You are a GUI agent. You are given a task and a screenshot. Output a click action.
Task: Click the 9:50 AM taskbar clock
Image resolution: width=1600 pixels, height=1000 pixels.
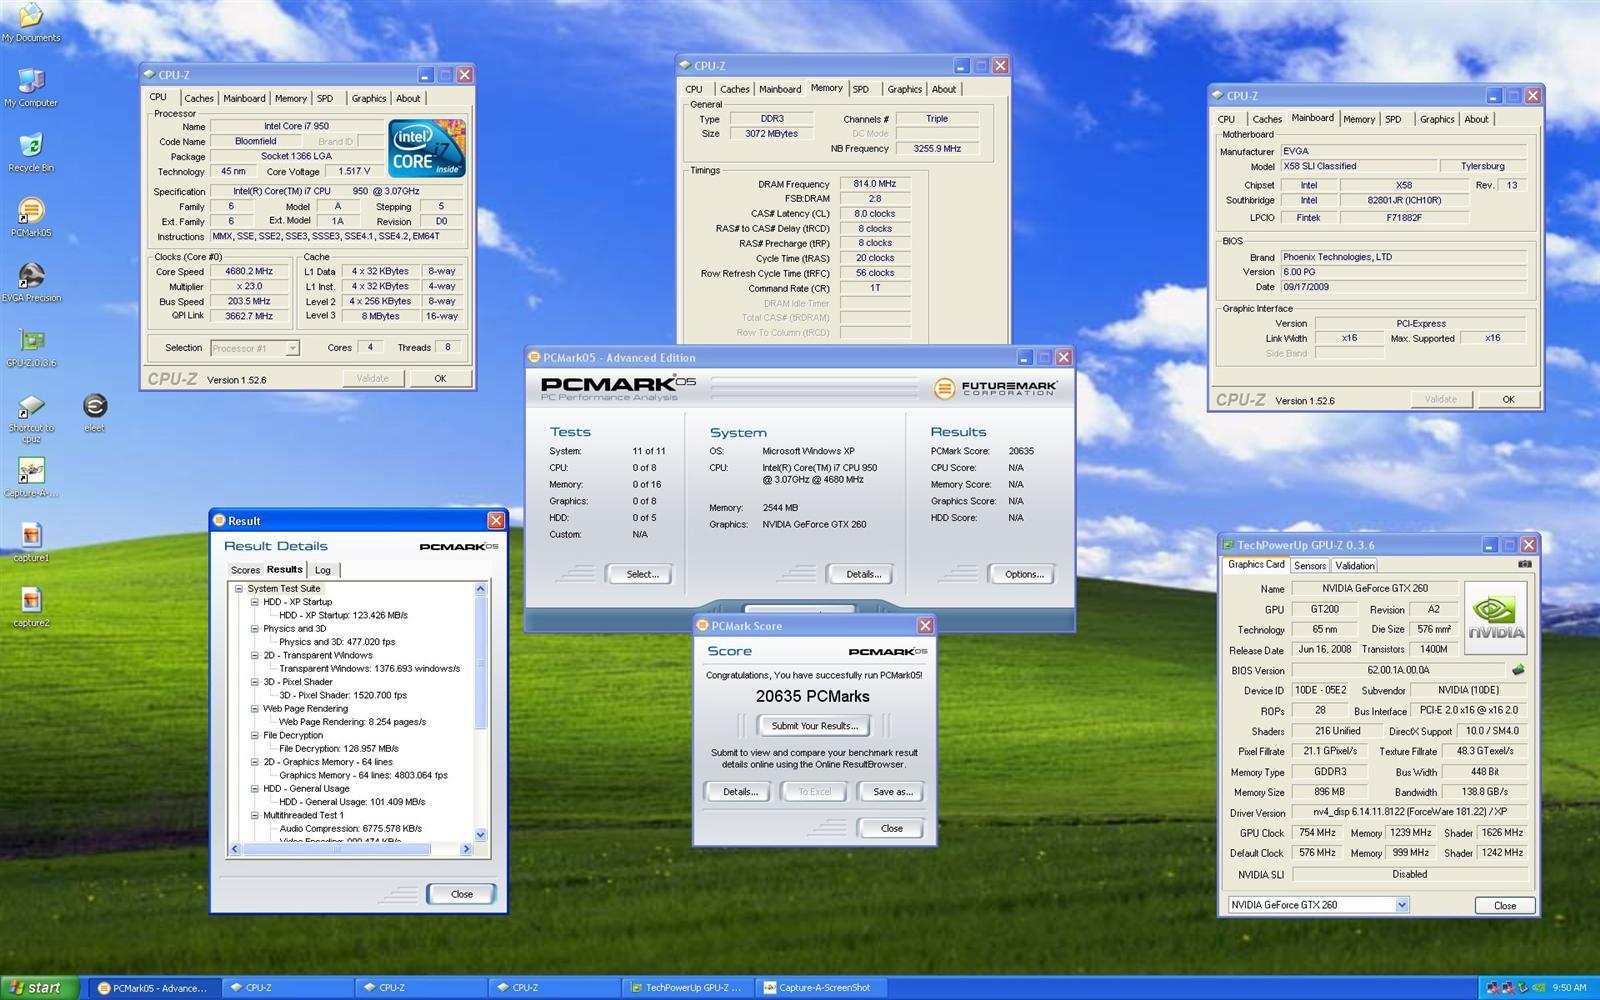[1570, 988]
